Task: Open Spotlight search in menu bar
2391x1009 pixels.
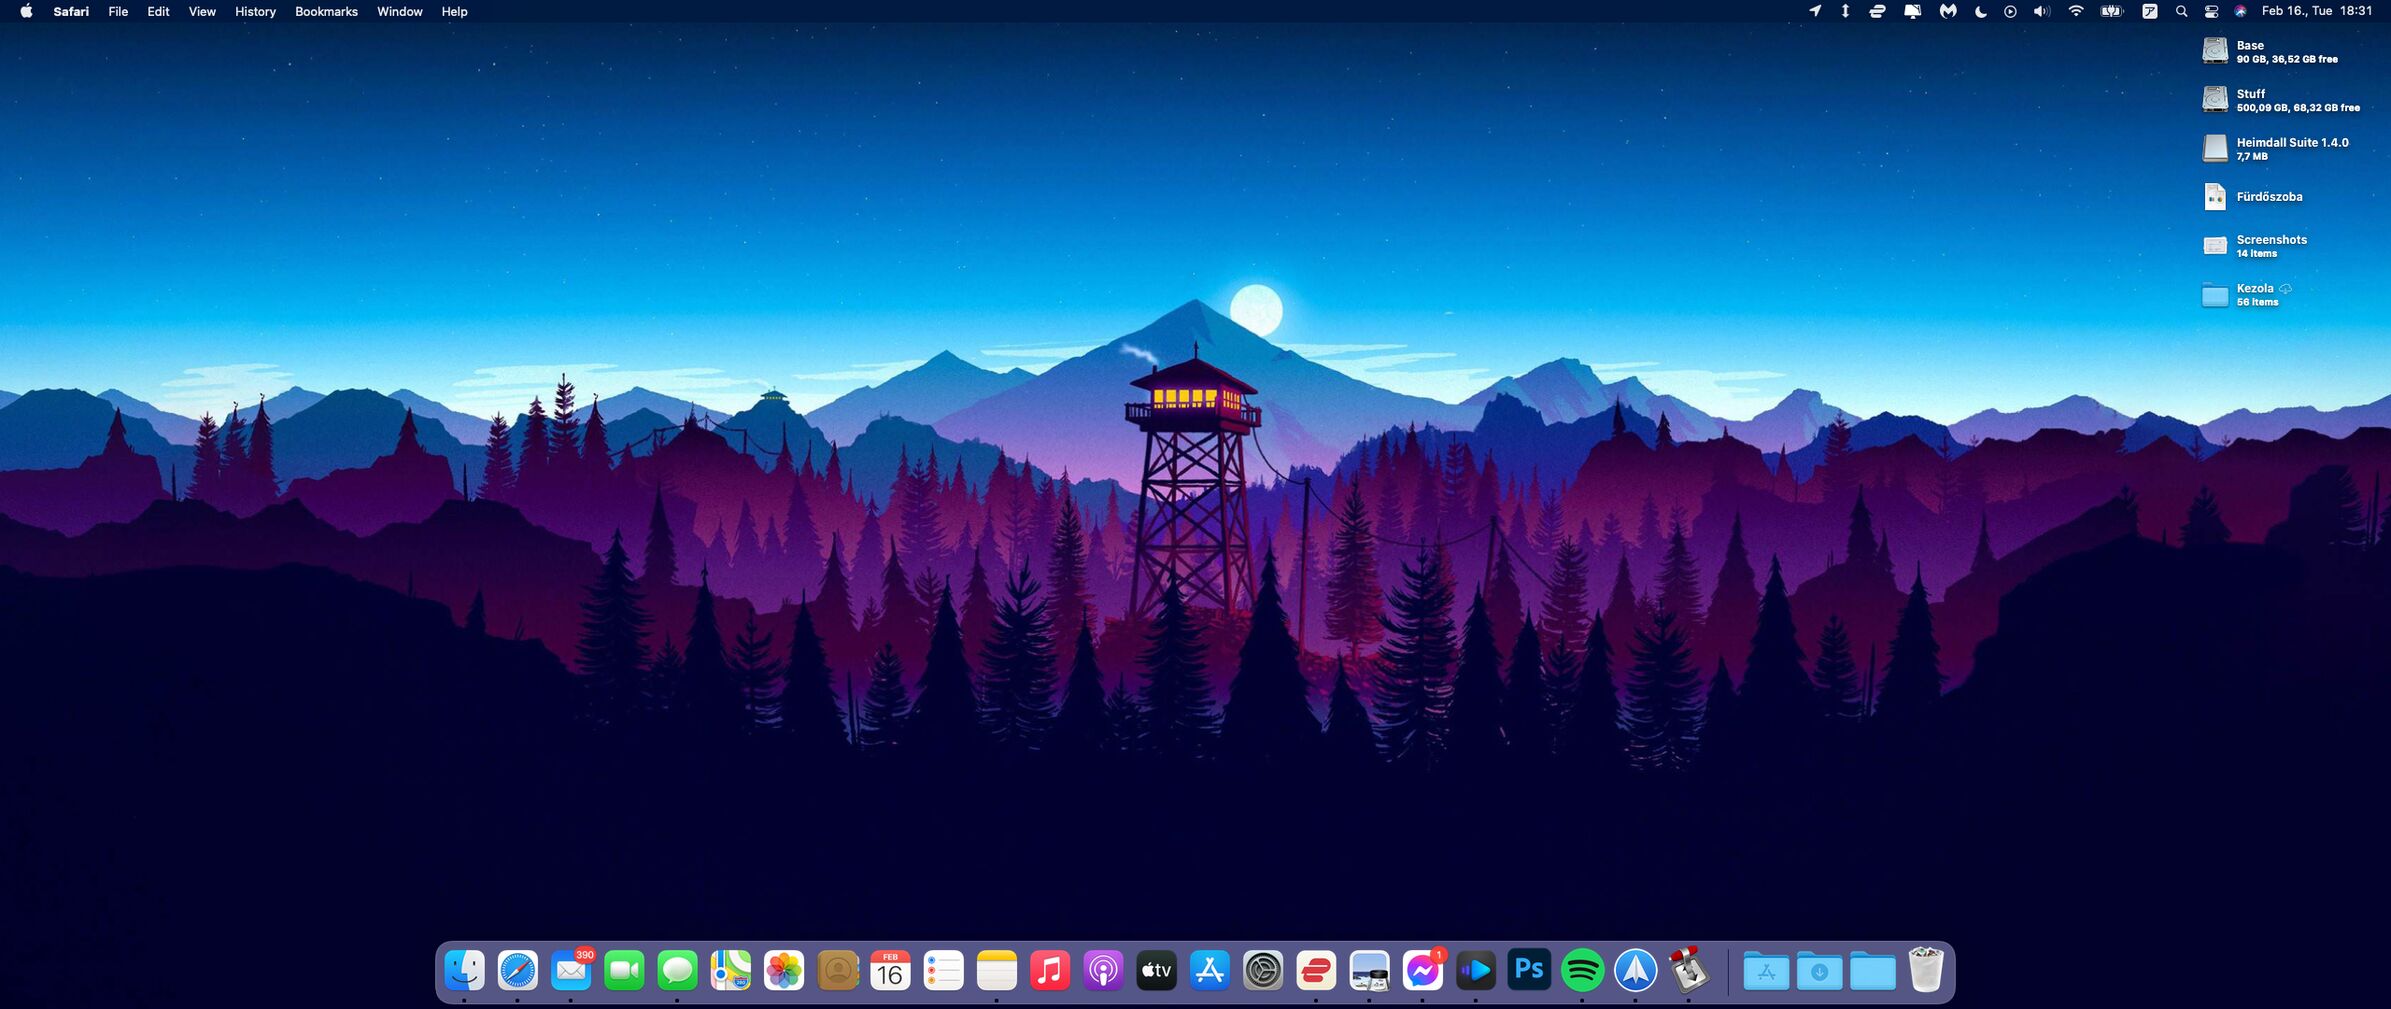Action: click(x=2181, y=11)
